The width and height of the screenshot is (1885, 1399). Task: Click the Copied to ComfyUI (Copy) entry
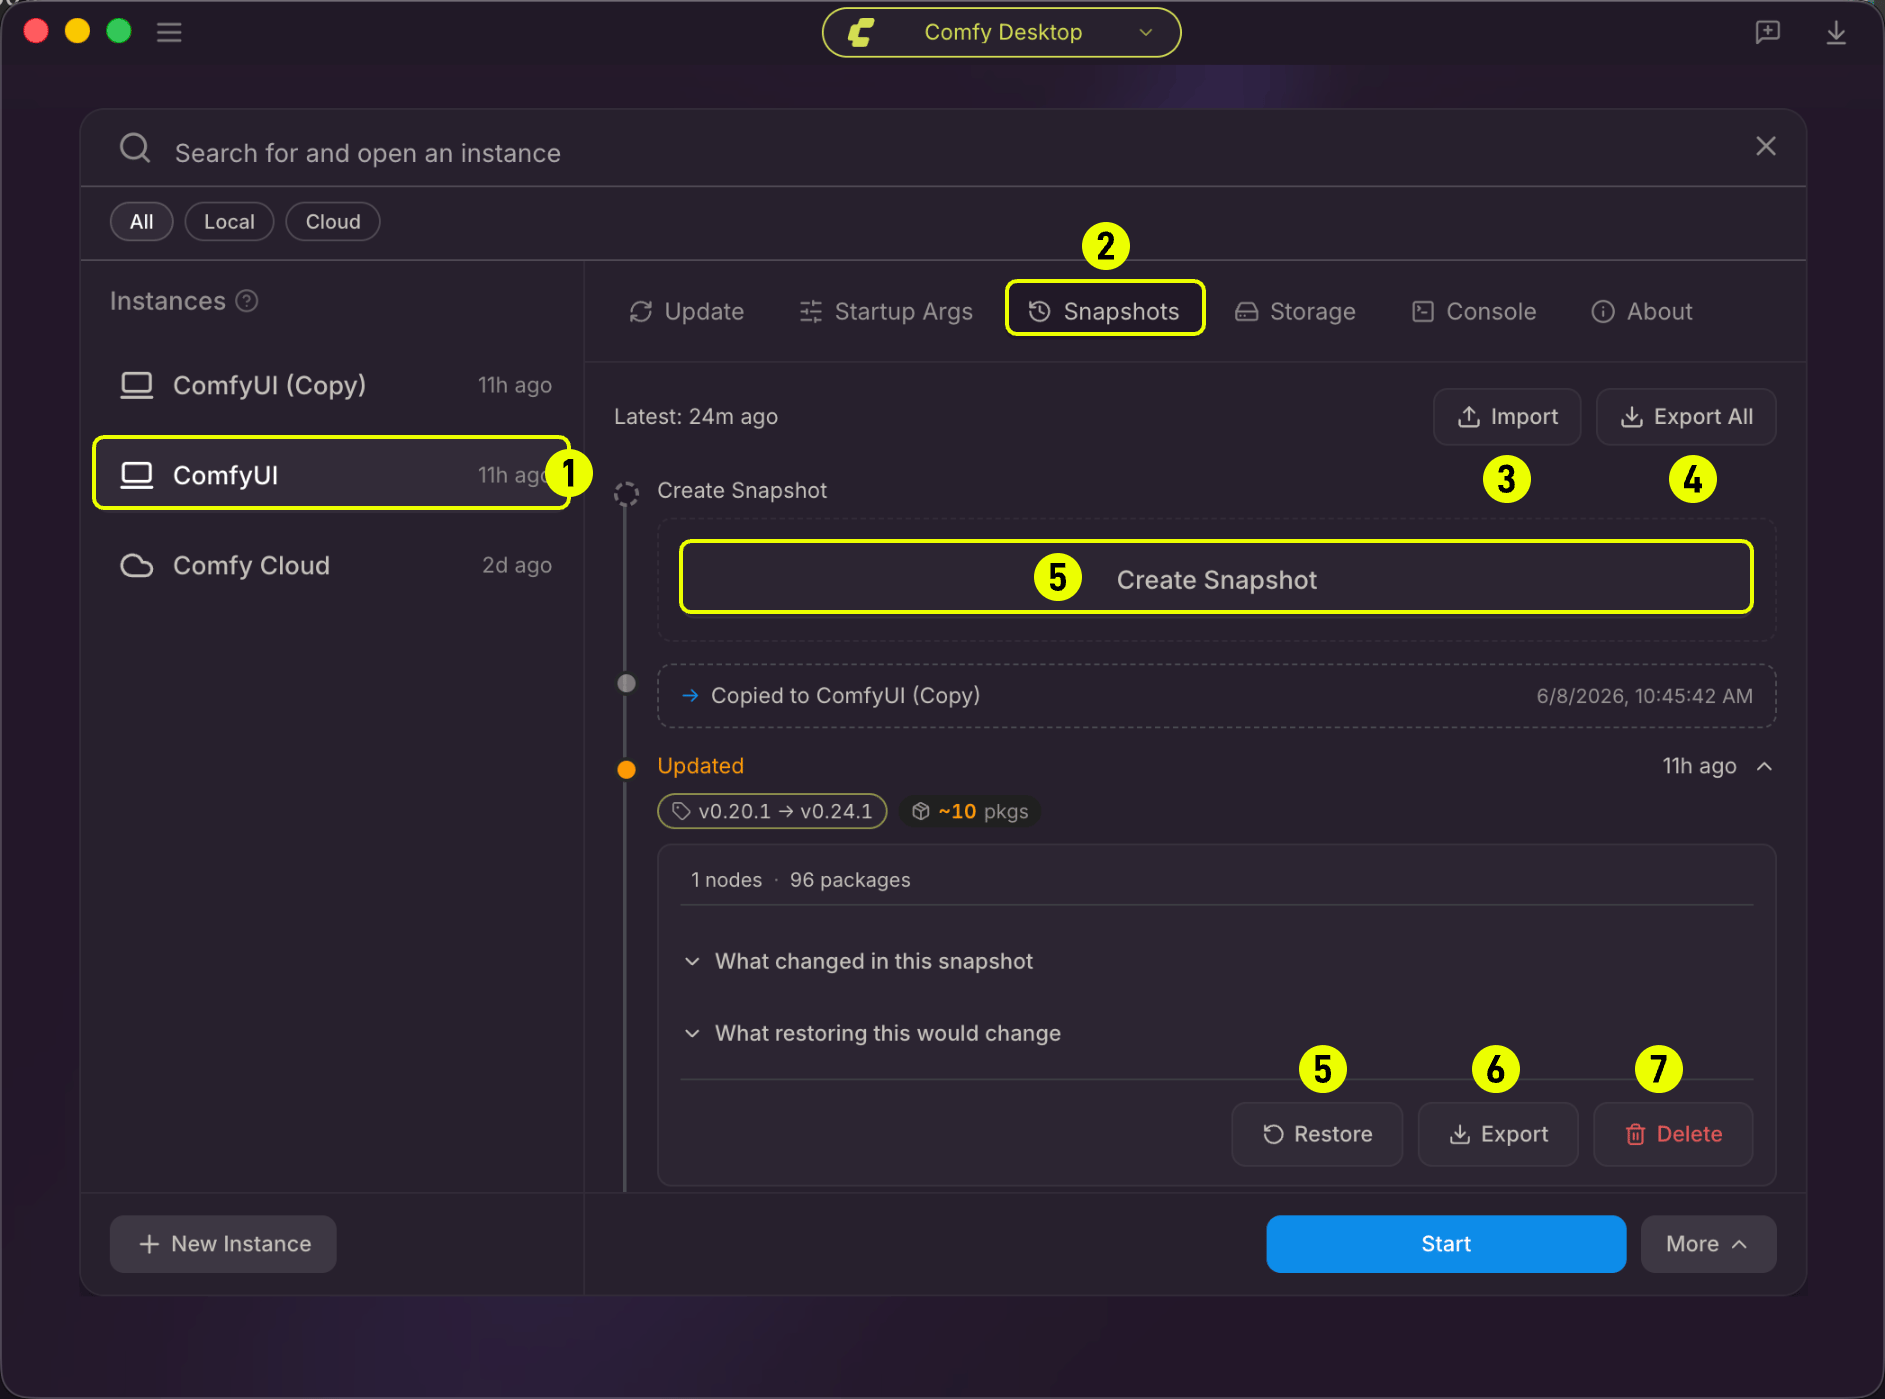[x=1216, y=696]
